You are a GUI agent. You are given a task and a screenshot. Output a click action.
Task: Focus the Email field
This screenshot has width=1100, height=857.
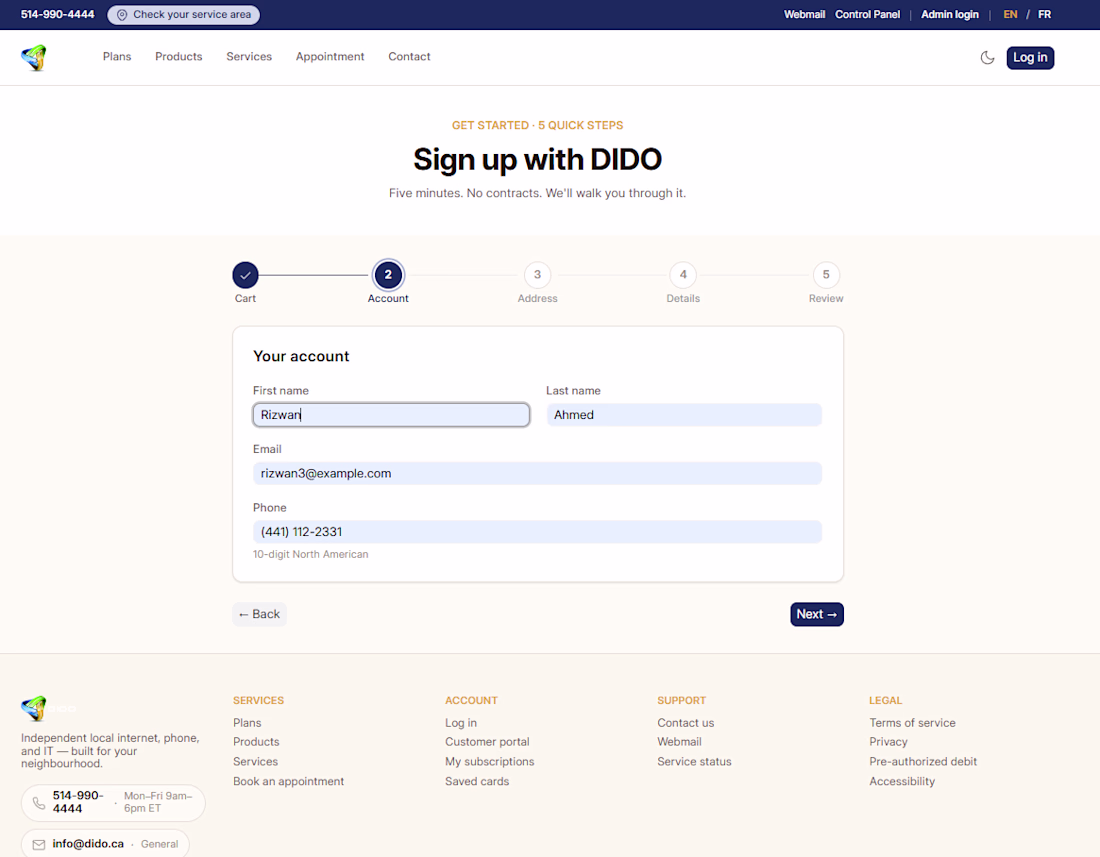pyautogui.click(x=537, y=473)
